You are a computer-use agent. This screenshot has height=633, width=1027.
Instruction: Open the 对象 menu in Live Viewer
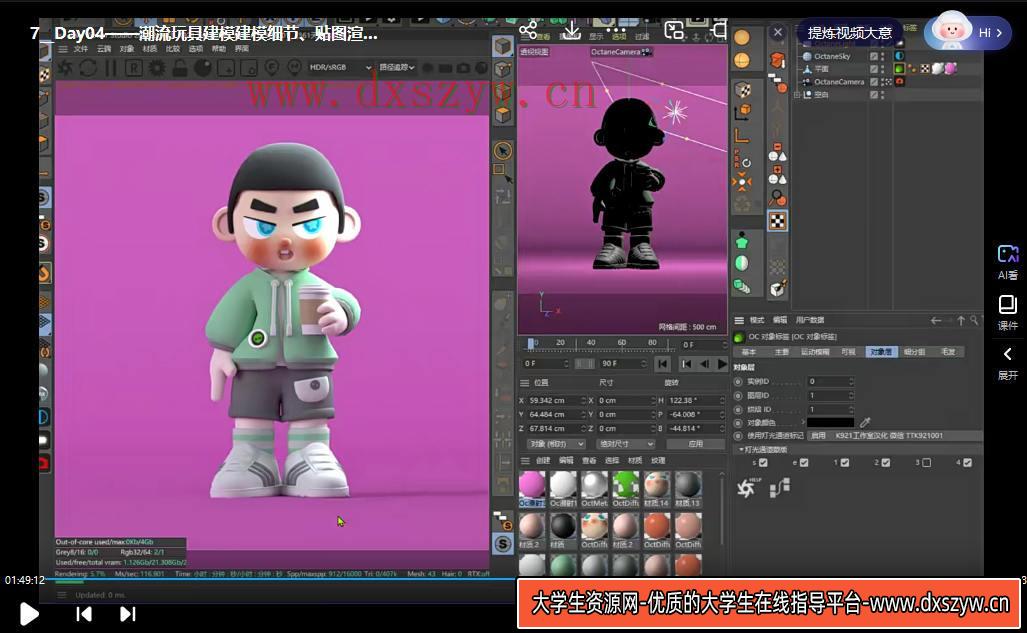pos(127,49)
